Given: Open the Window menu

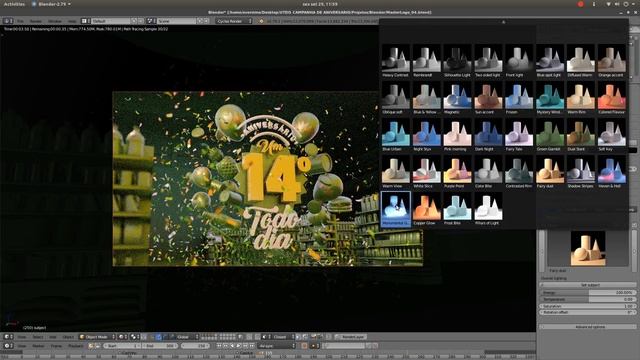Looking at the screenshot, I should point(55,21).
